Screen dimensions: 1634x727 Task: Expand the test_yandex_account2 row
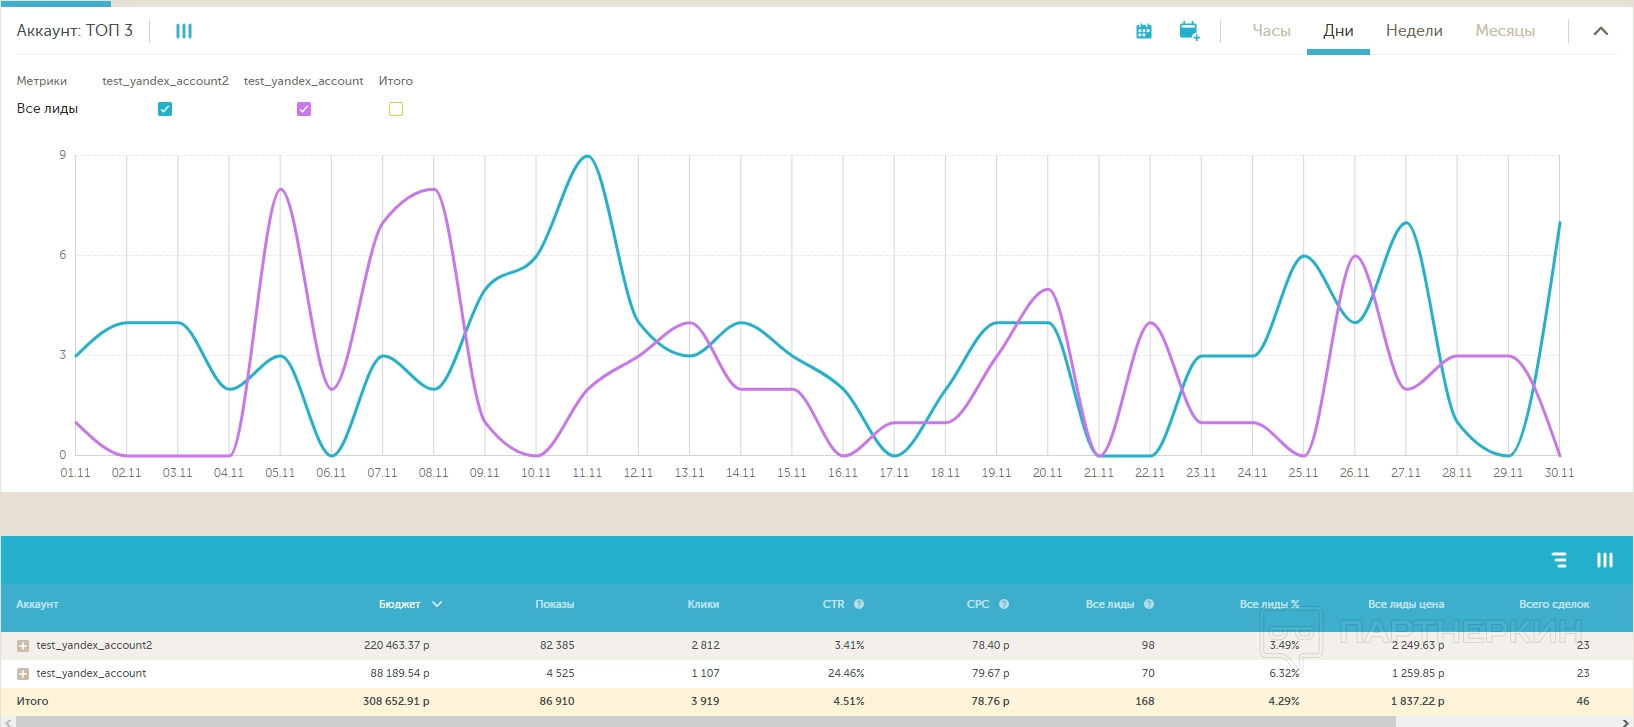pos(23,646)
